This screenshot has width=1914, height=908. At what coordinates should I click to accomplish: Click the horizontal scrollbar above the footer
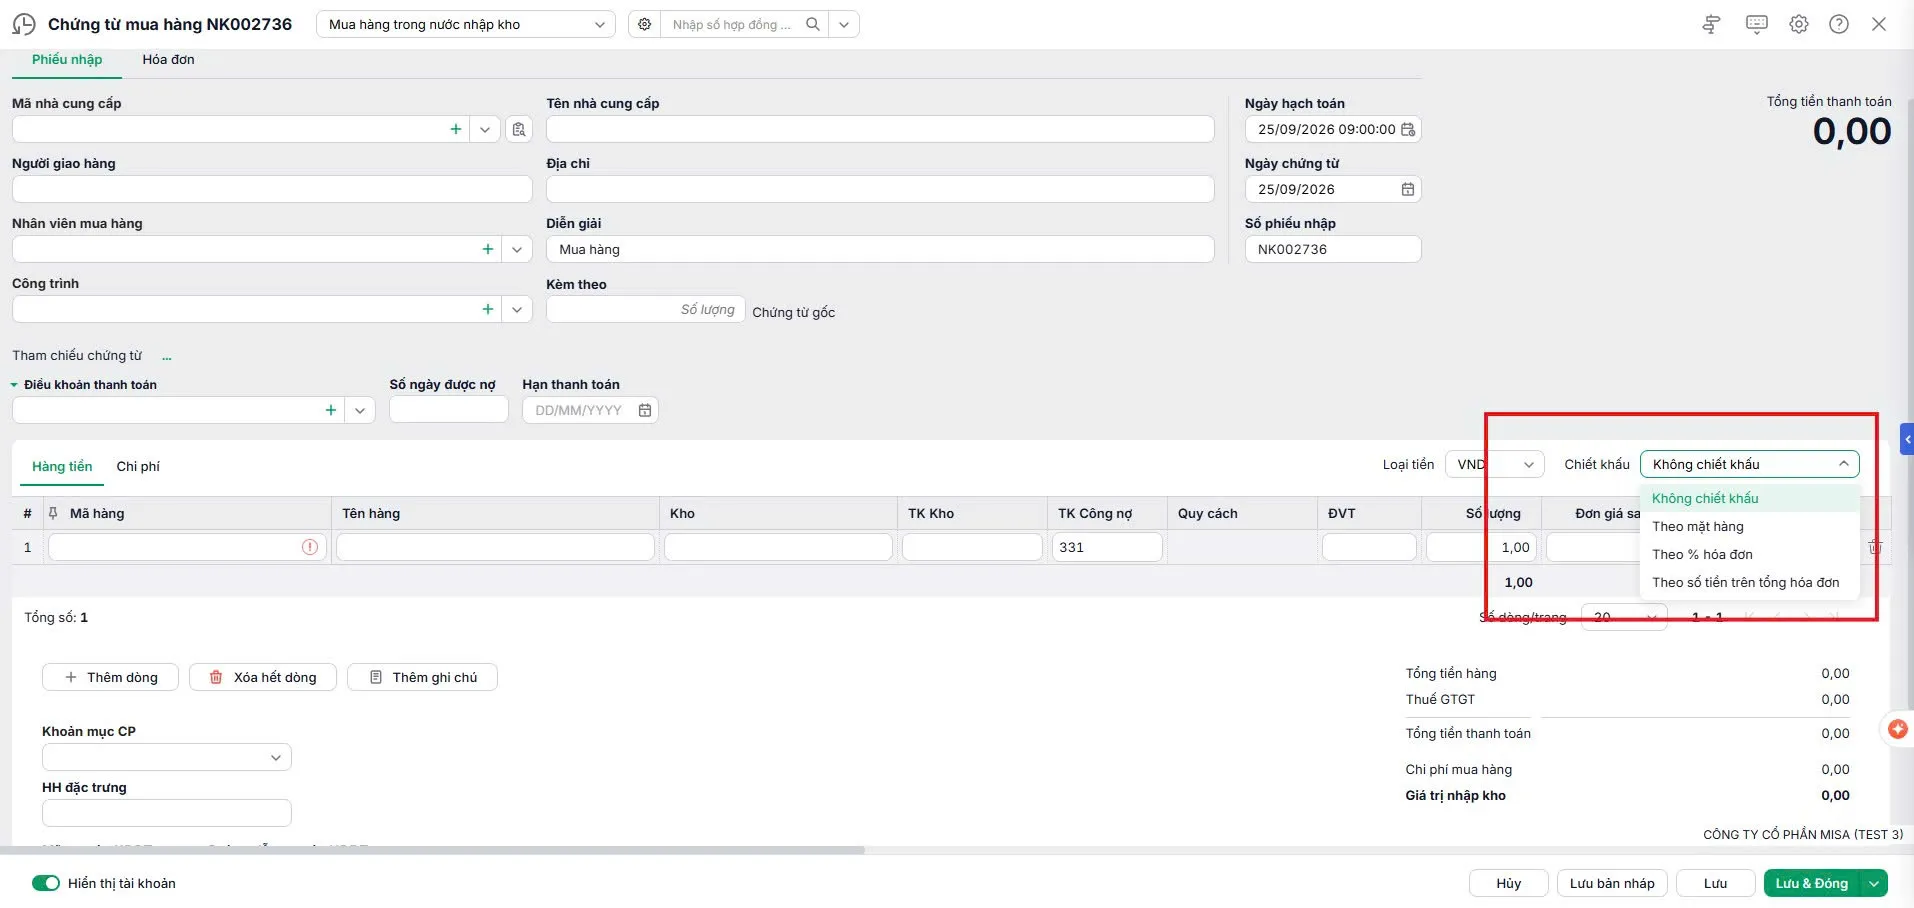432,850
